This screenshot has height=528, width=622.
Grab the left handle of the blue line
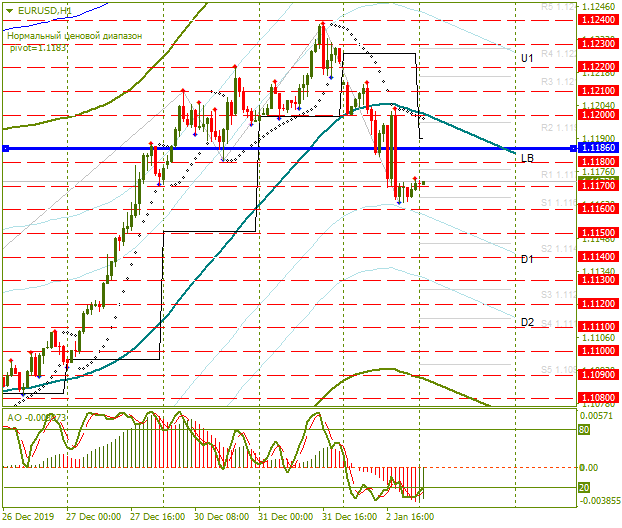click(6, 149)
